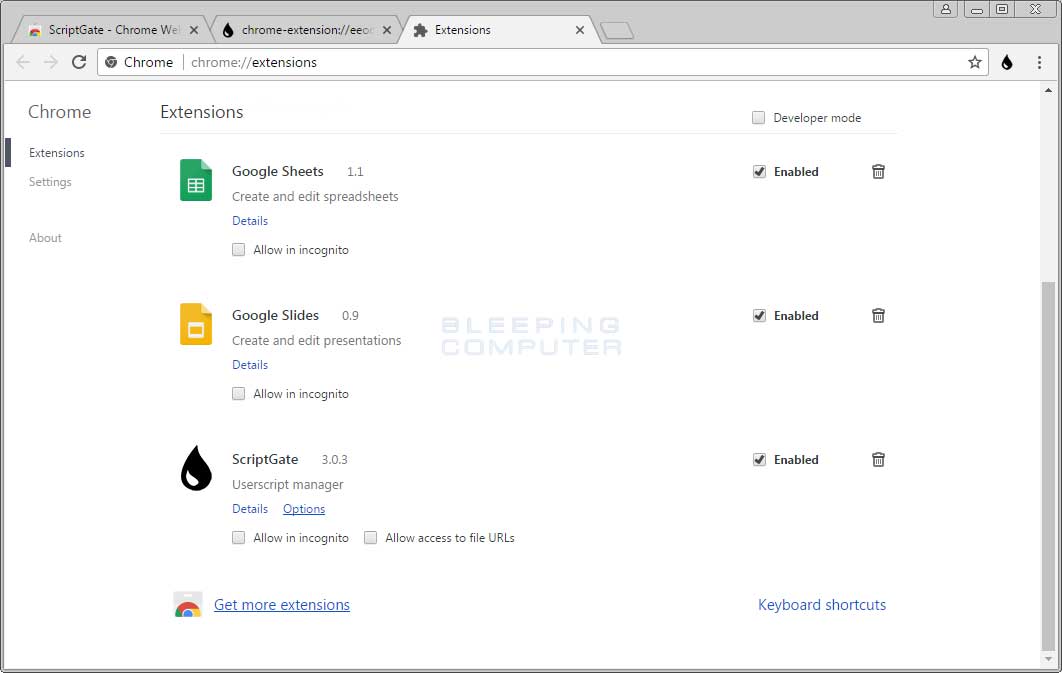Reload the Extensions page
This screenshot has height=673, width=1062.
click(x=79, y=62)
